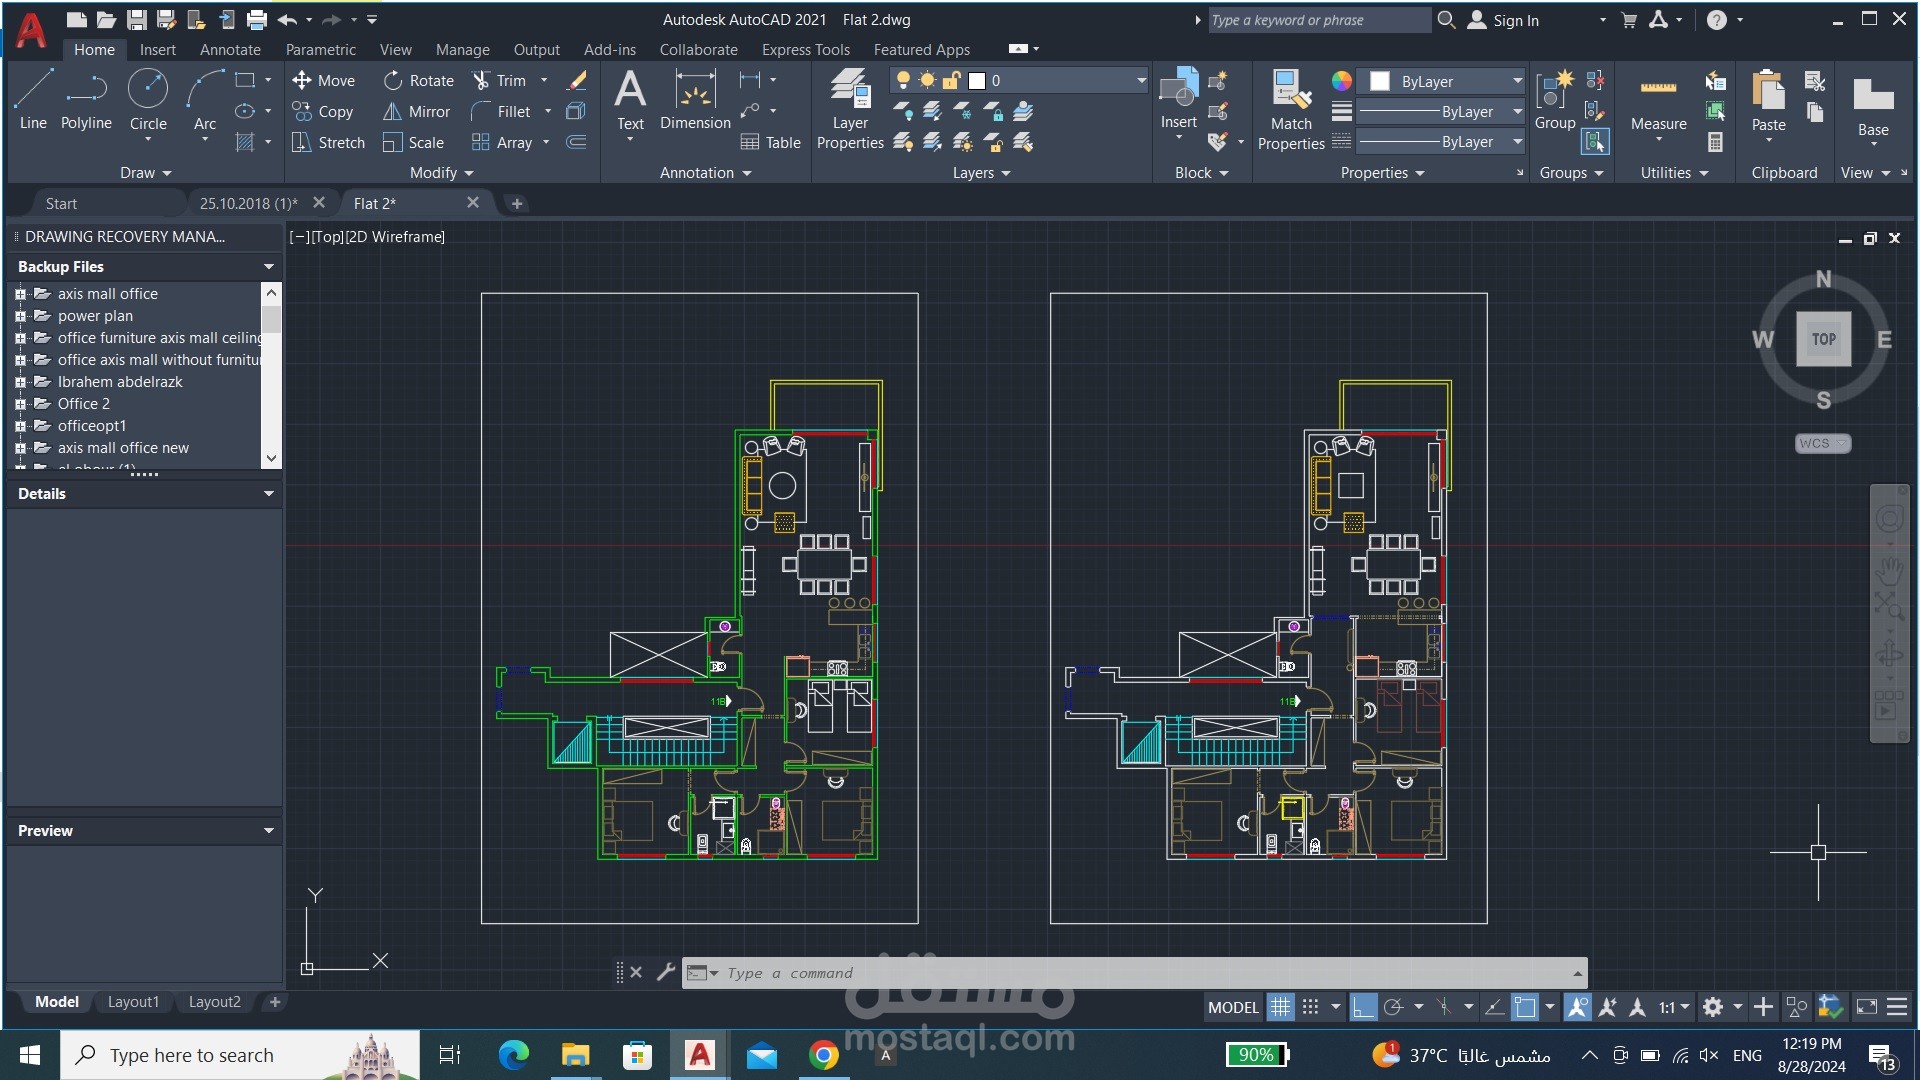Click the WCS coordinate system button

(1822, 443)
